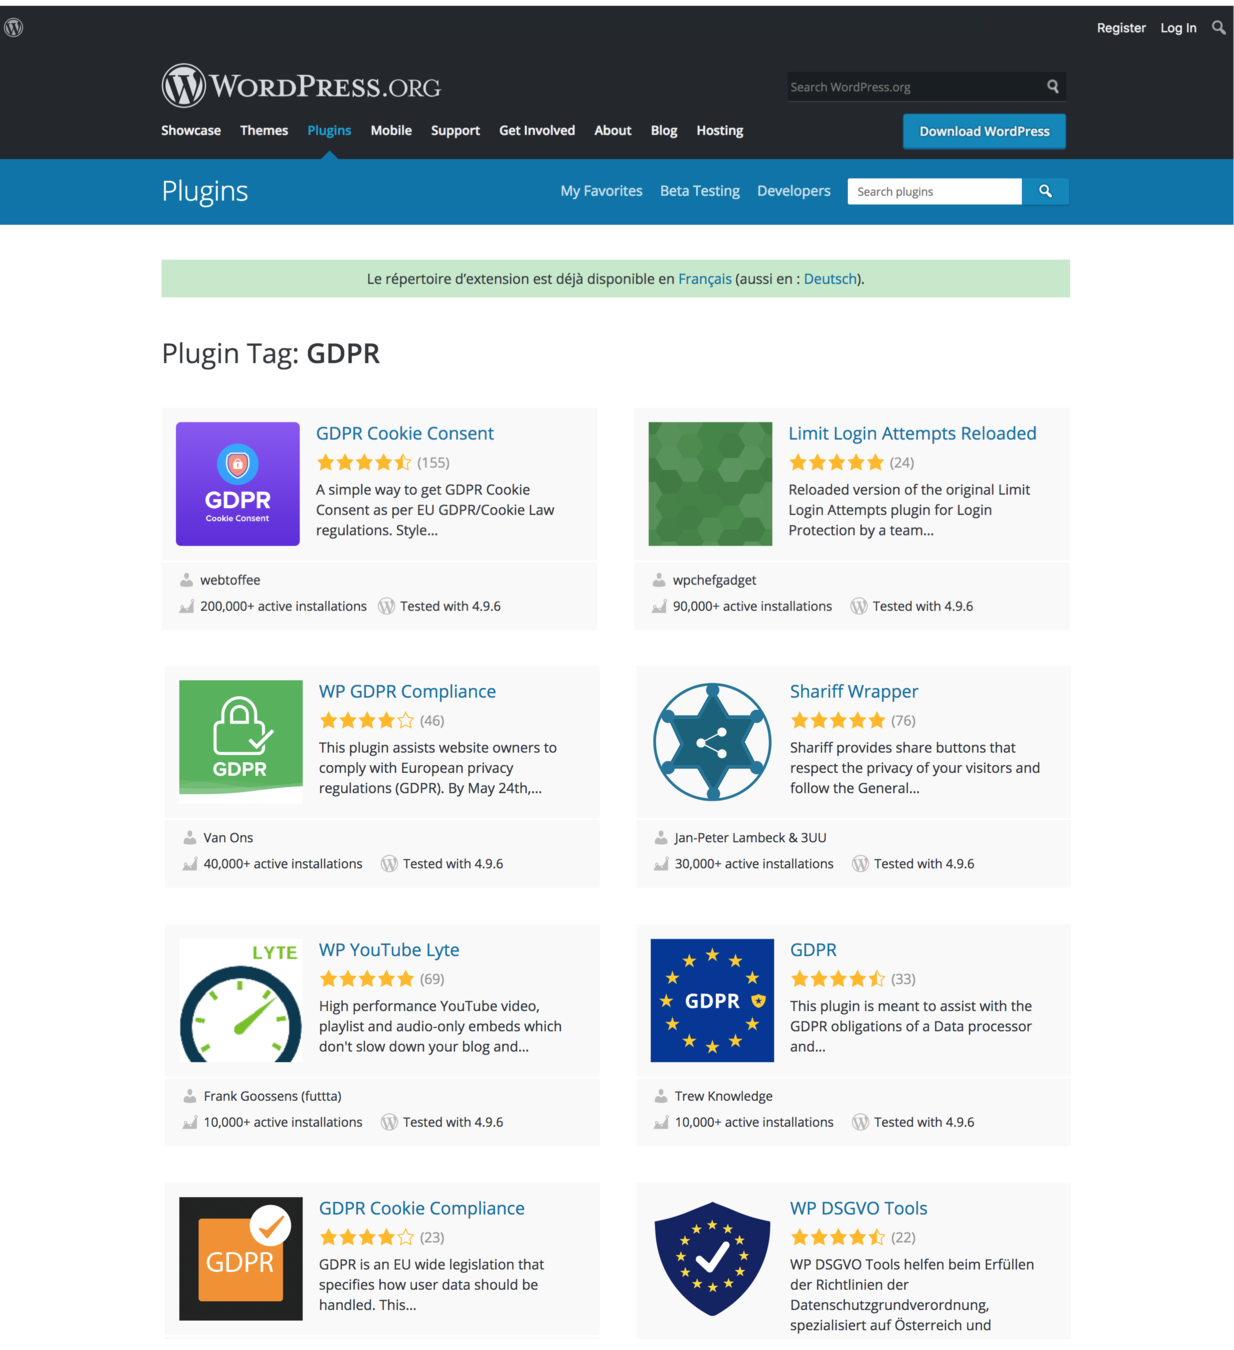Viewport: 1234px width, 1350px height.
Task: Click the Plugins page heading
Action: tap(205, 191)
